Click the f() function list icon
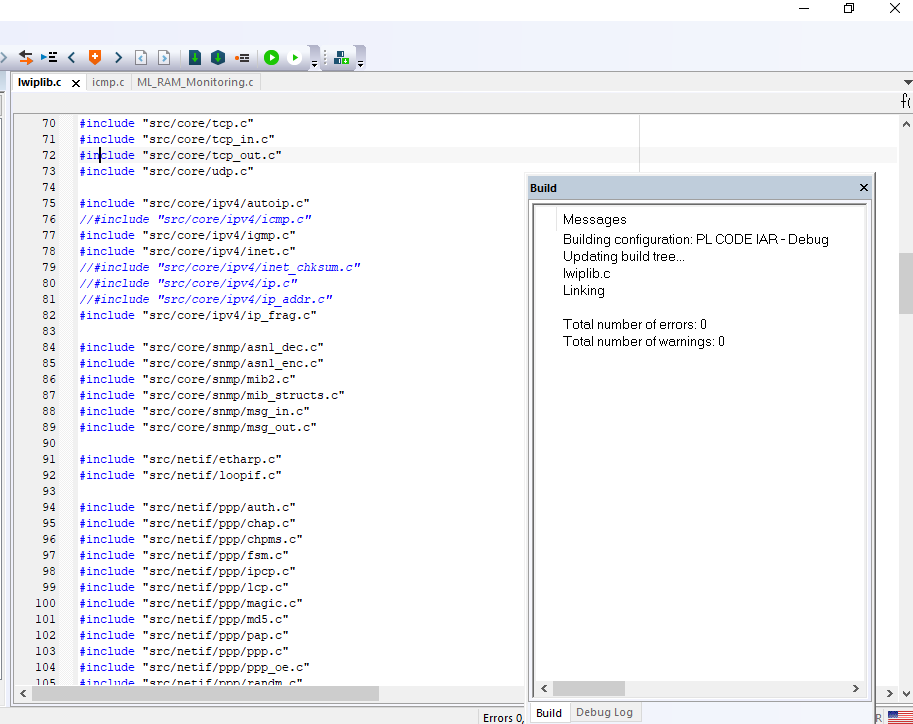 tap(906, 101)
